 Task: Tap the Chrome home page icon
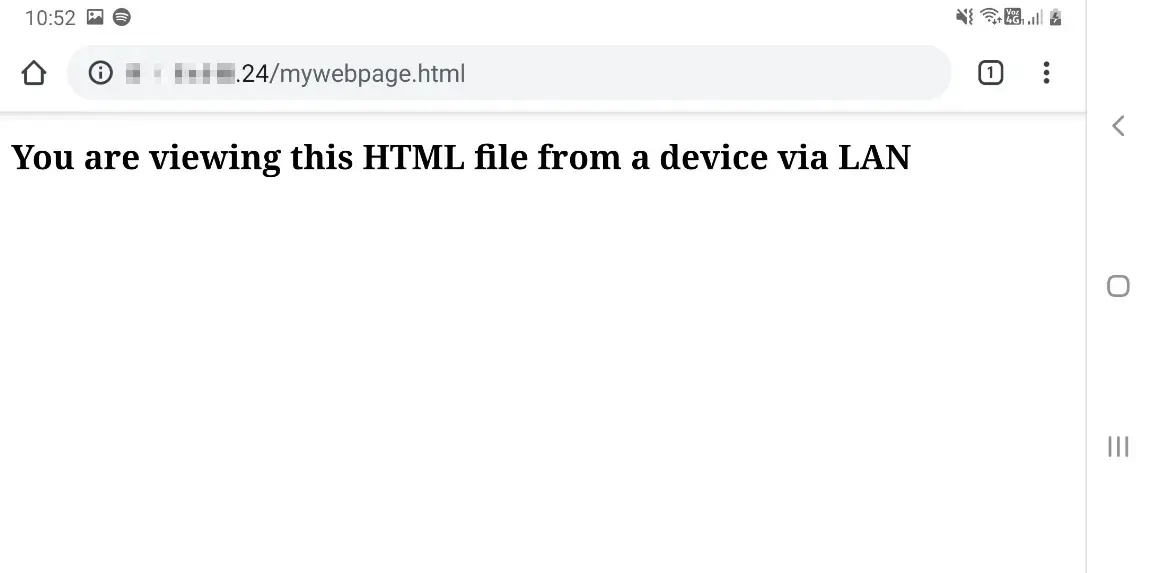pyautogui.click(x=34, y=73)
